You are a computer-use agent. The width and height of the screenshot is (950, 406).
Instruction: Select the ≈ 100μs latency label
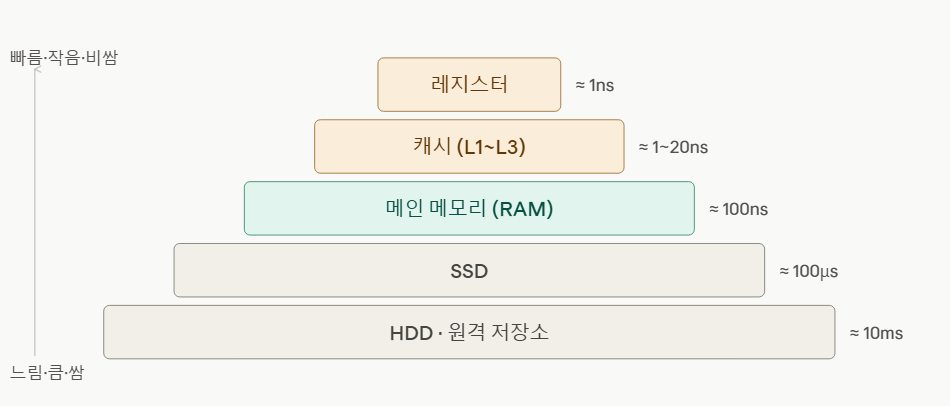coord(809,271)
